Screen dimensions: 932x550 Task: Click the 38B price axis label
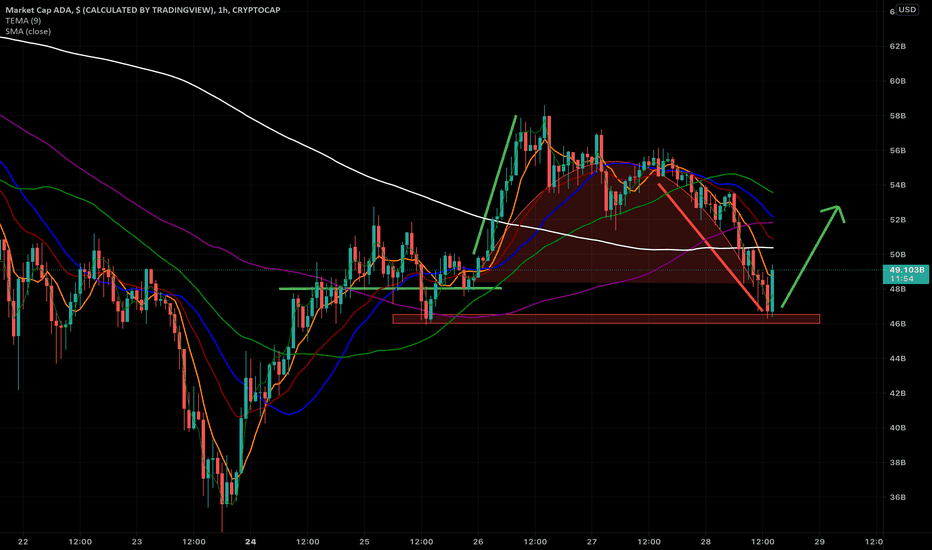click(x=898, y=462)
